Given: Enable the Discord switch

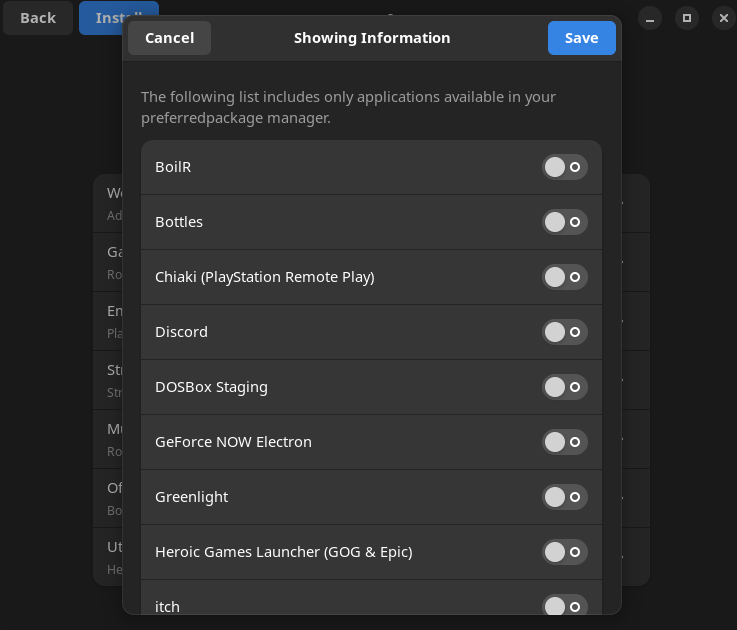Looking at the screenshot, I should [565, 332].
